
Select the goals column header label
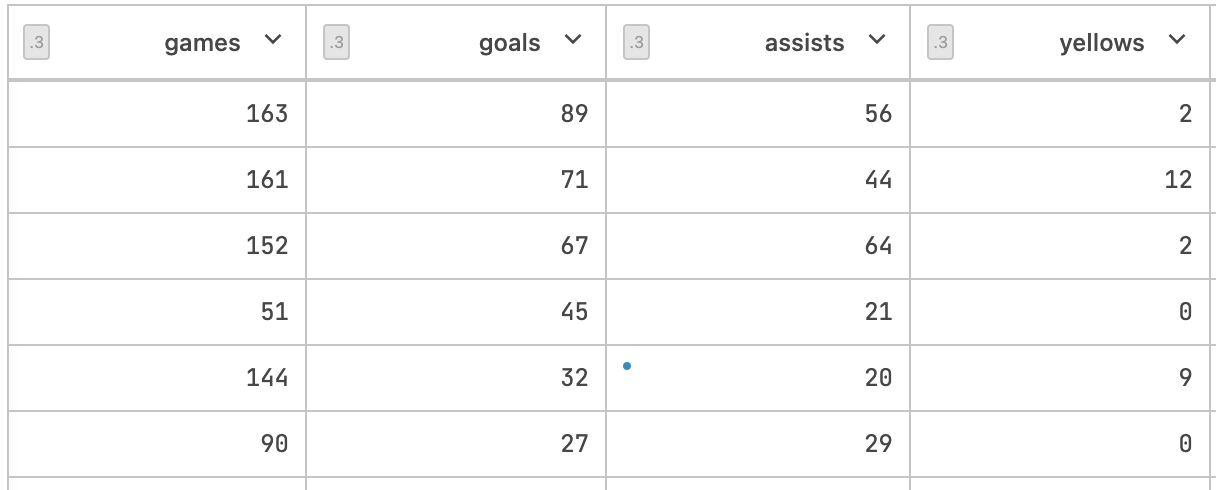tap(509, 43)
